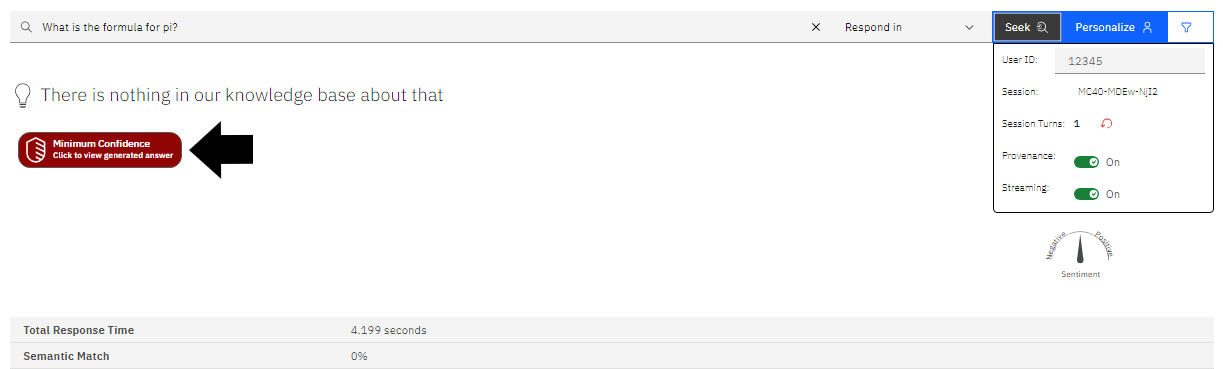Click the Sentiment gauge needle
The width and height of the screenshot is (1223, 369).
tap(1081, 249)
